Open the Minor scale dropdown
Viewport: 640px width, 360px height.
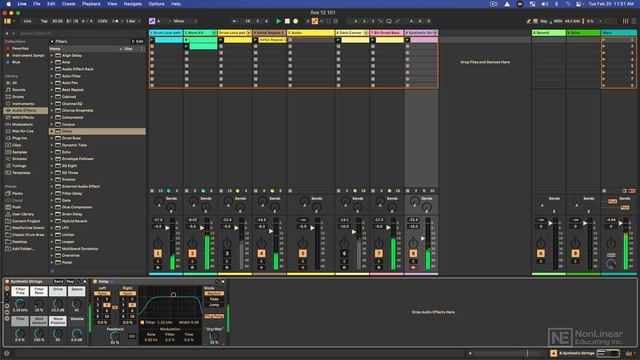[184, 21]
